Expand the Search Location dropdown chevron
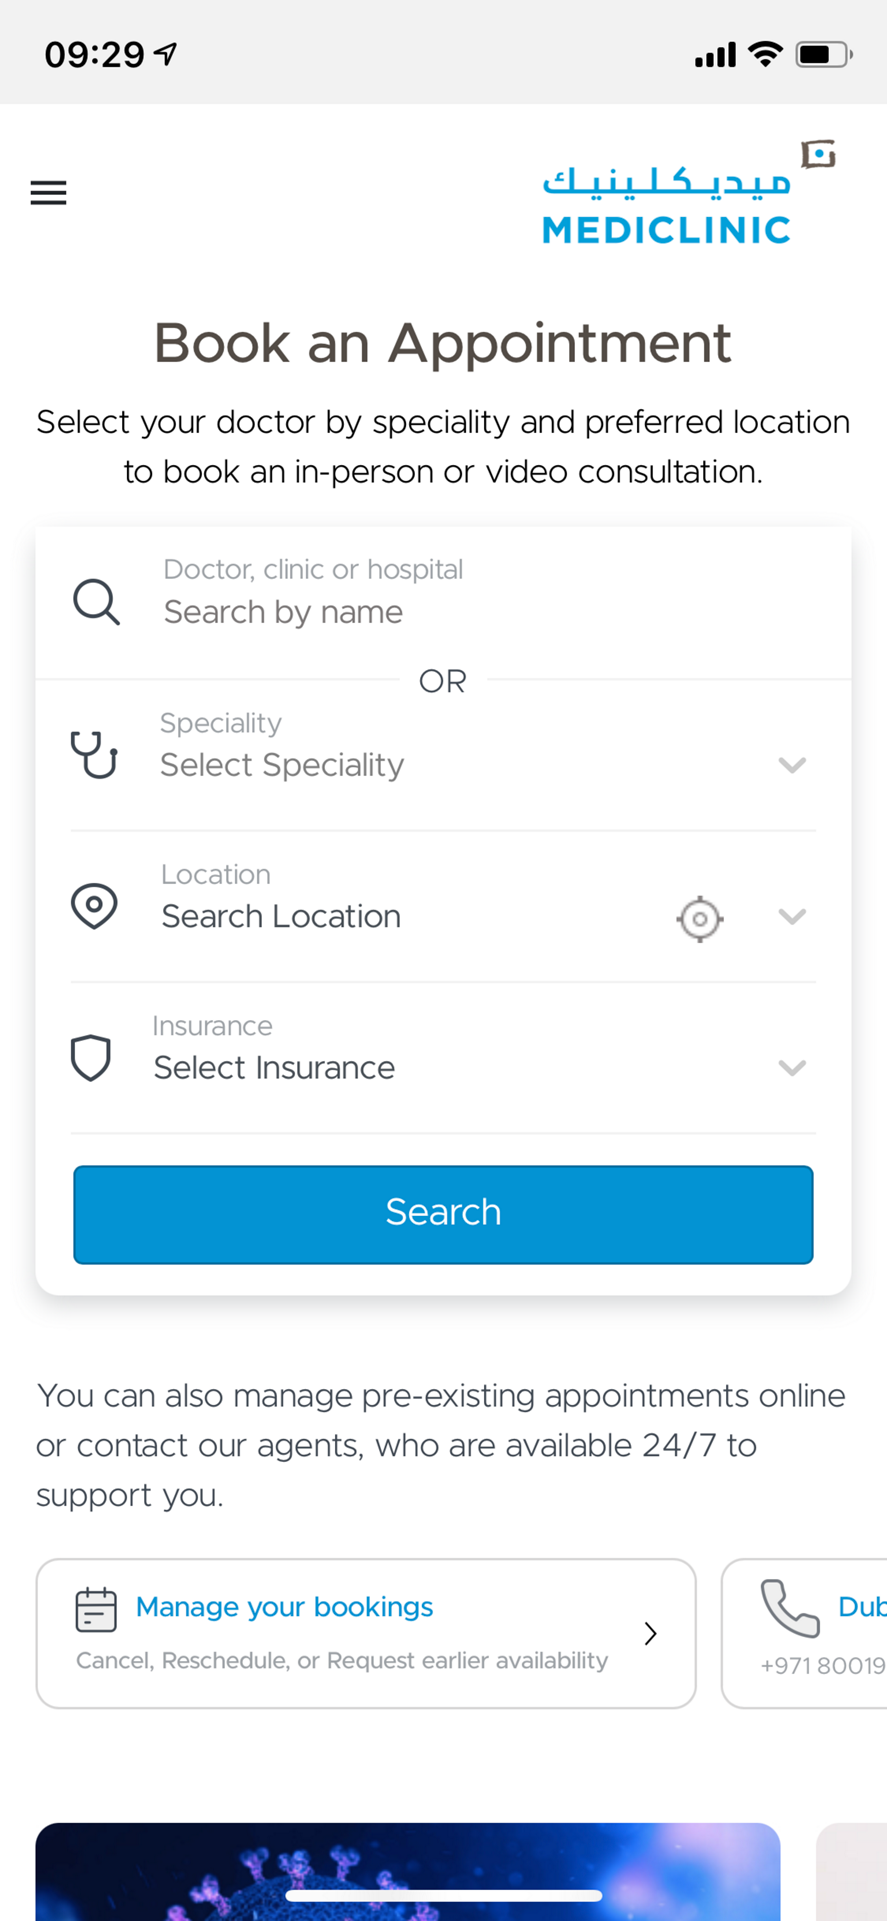Screen dimensions: 887x1921 click(791, 917)
